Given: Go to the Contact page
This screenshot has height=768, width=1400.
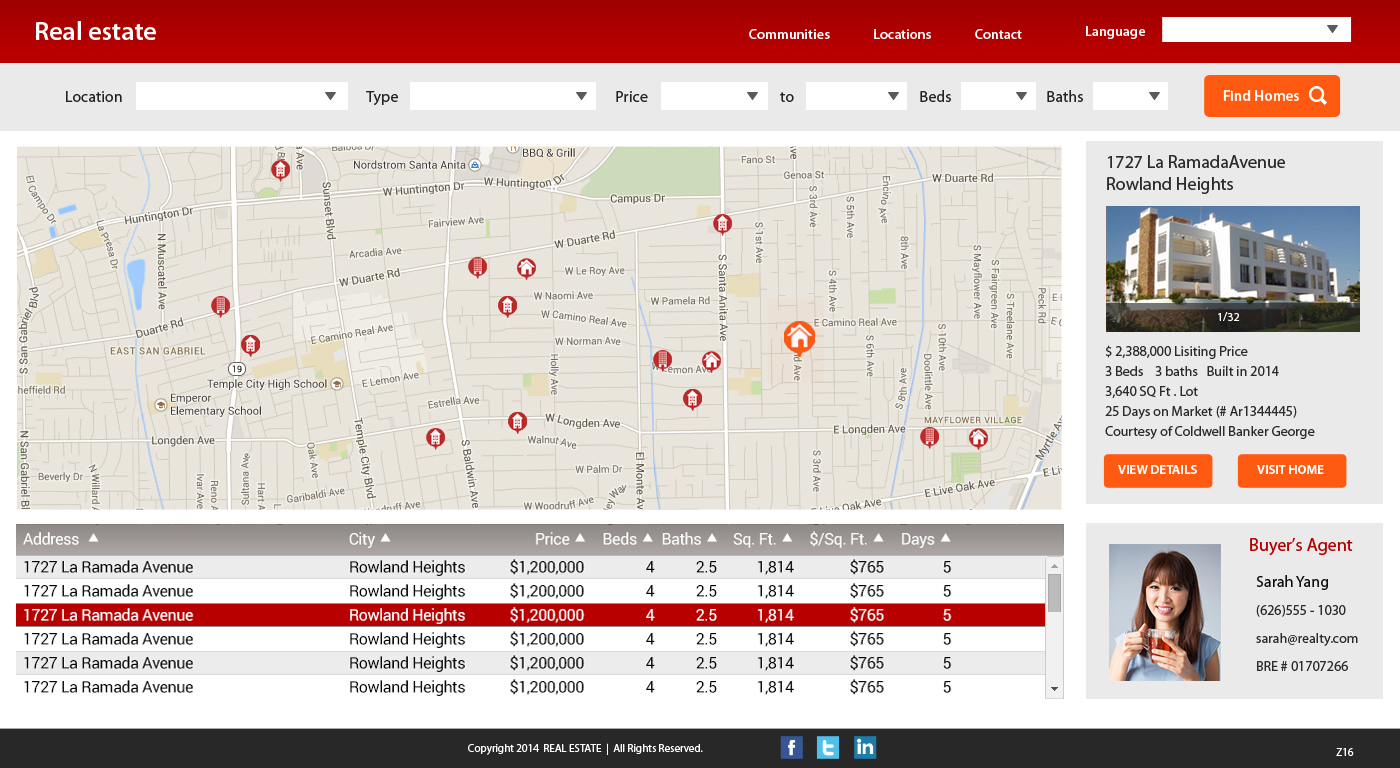Looking at the screenshot, I should [x=998, y=34].
